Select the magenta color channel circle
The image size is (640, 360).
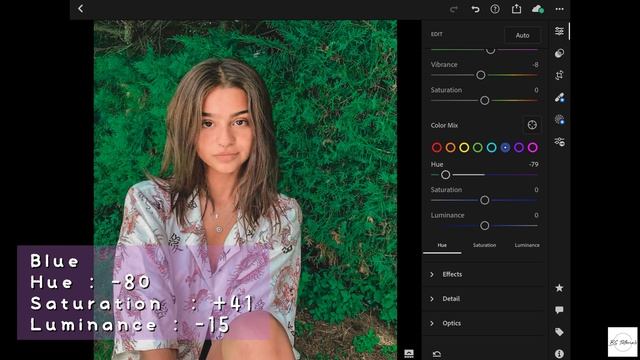(533, 147)
